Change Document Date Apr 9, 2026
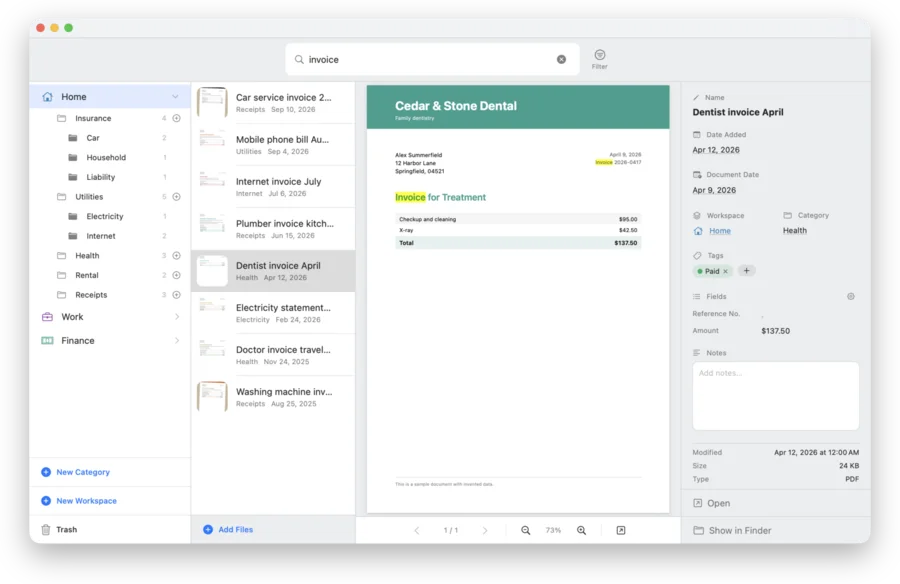 (714, 190)
